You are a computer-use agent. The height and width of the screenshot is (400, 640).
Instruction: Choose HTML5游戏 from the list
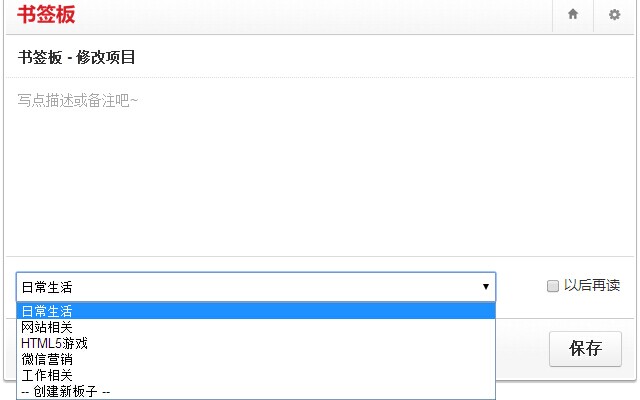256,343
